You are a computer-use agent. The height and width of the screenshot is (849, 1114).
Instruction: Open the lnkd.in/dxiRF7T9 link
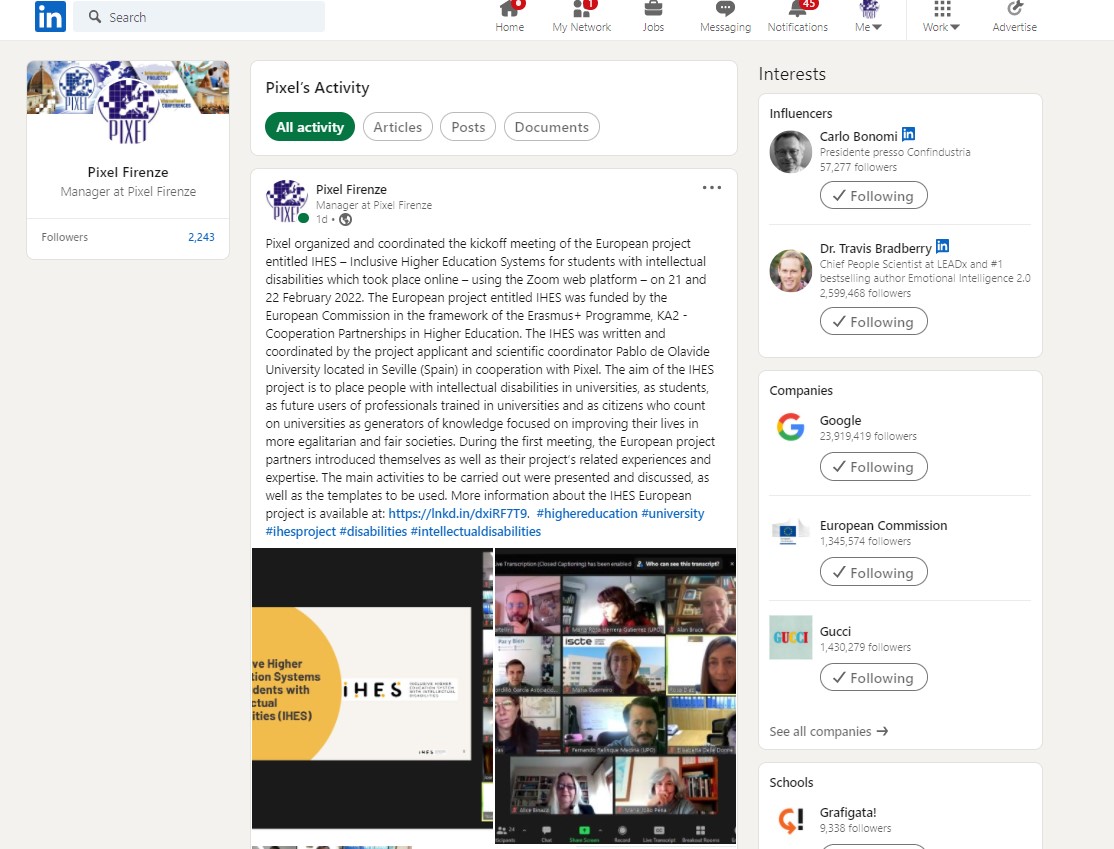pos(458,514)
